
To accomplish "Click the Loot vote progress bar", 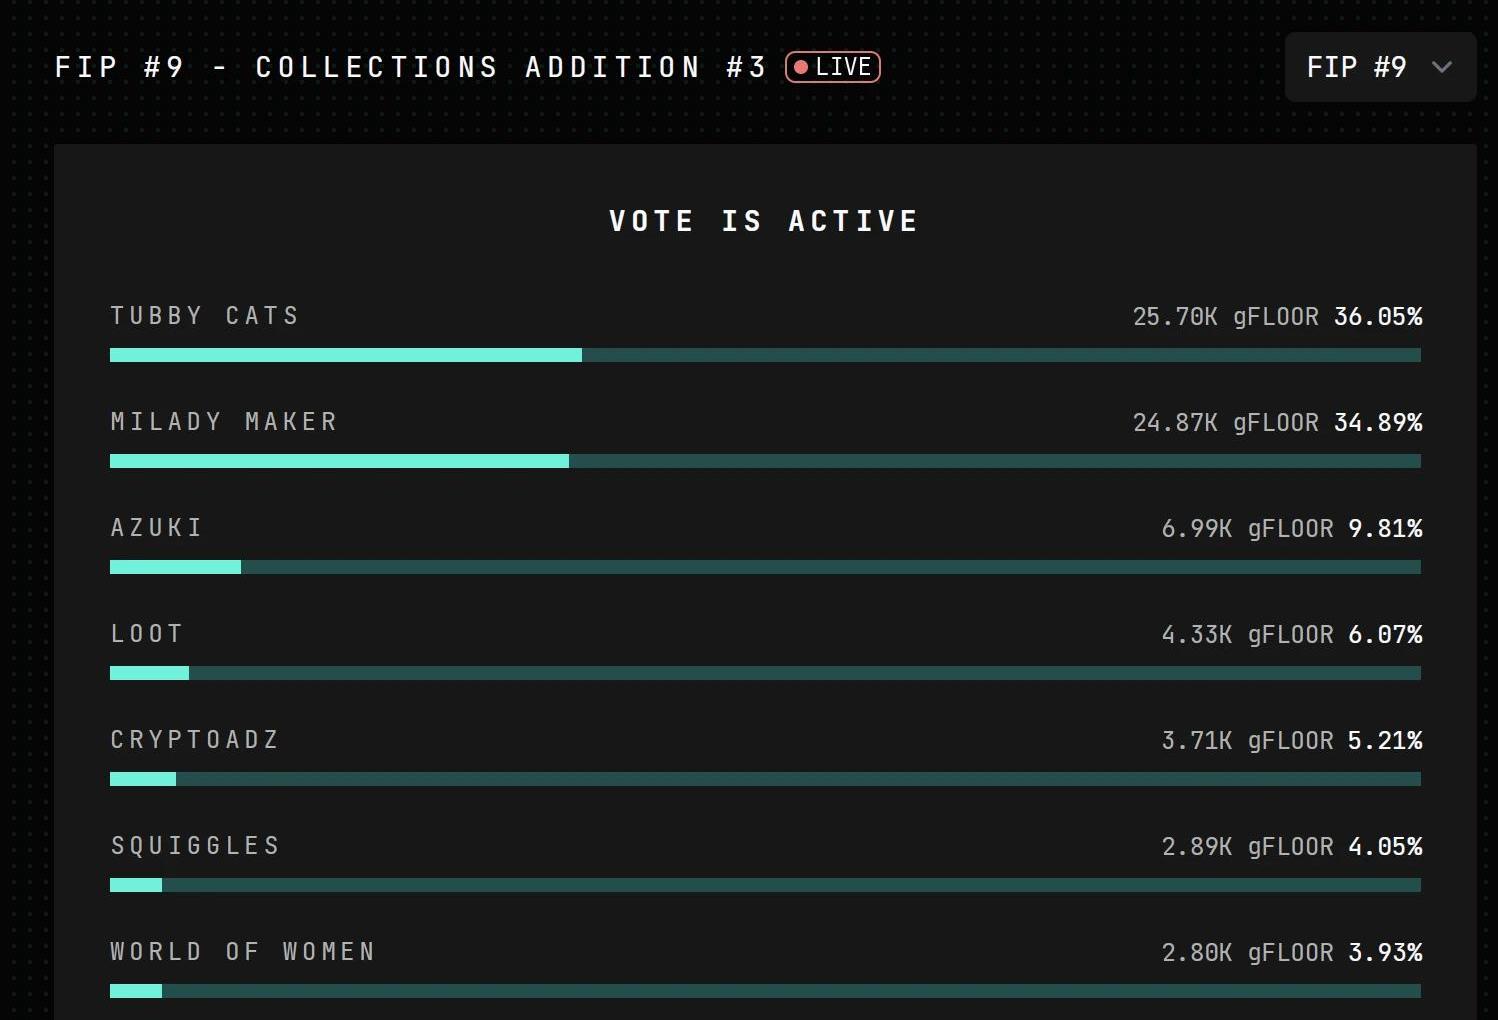I will (x=765, y=673).
